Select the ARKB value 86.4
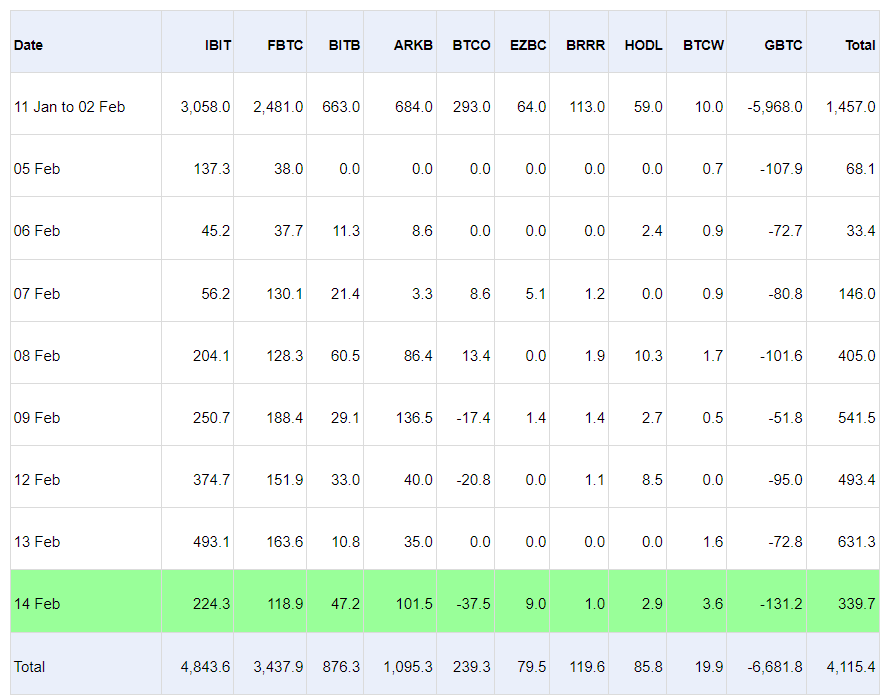The height and width of the screenshot is (700, 890). (x=418, y=355)
